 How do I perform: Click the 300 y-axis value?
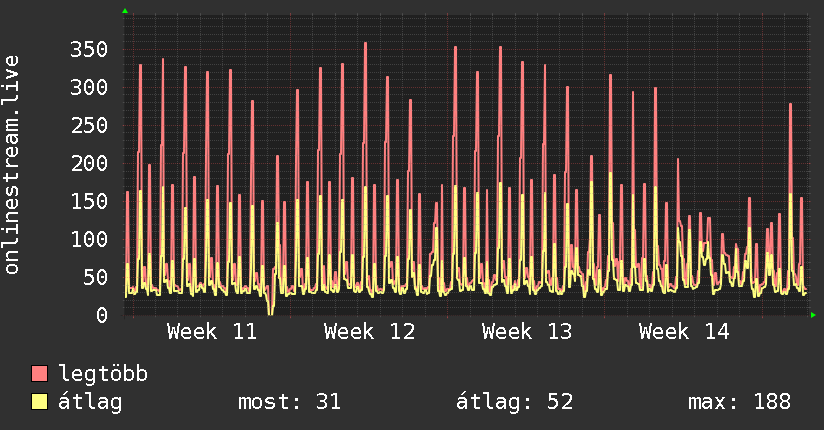point(89,87)
